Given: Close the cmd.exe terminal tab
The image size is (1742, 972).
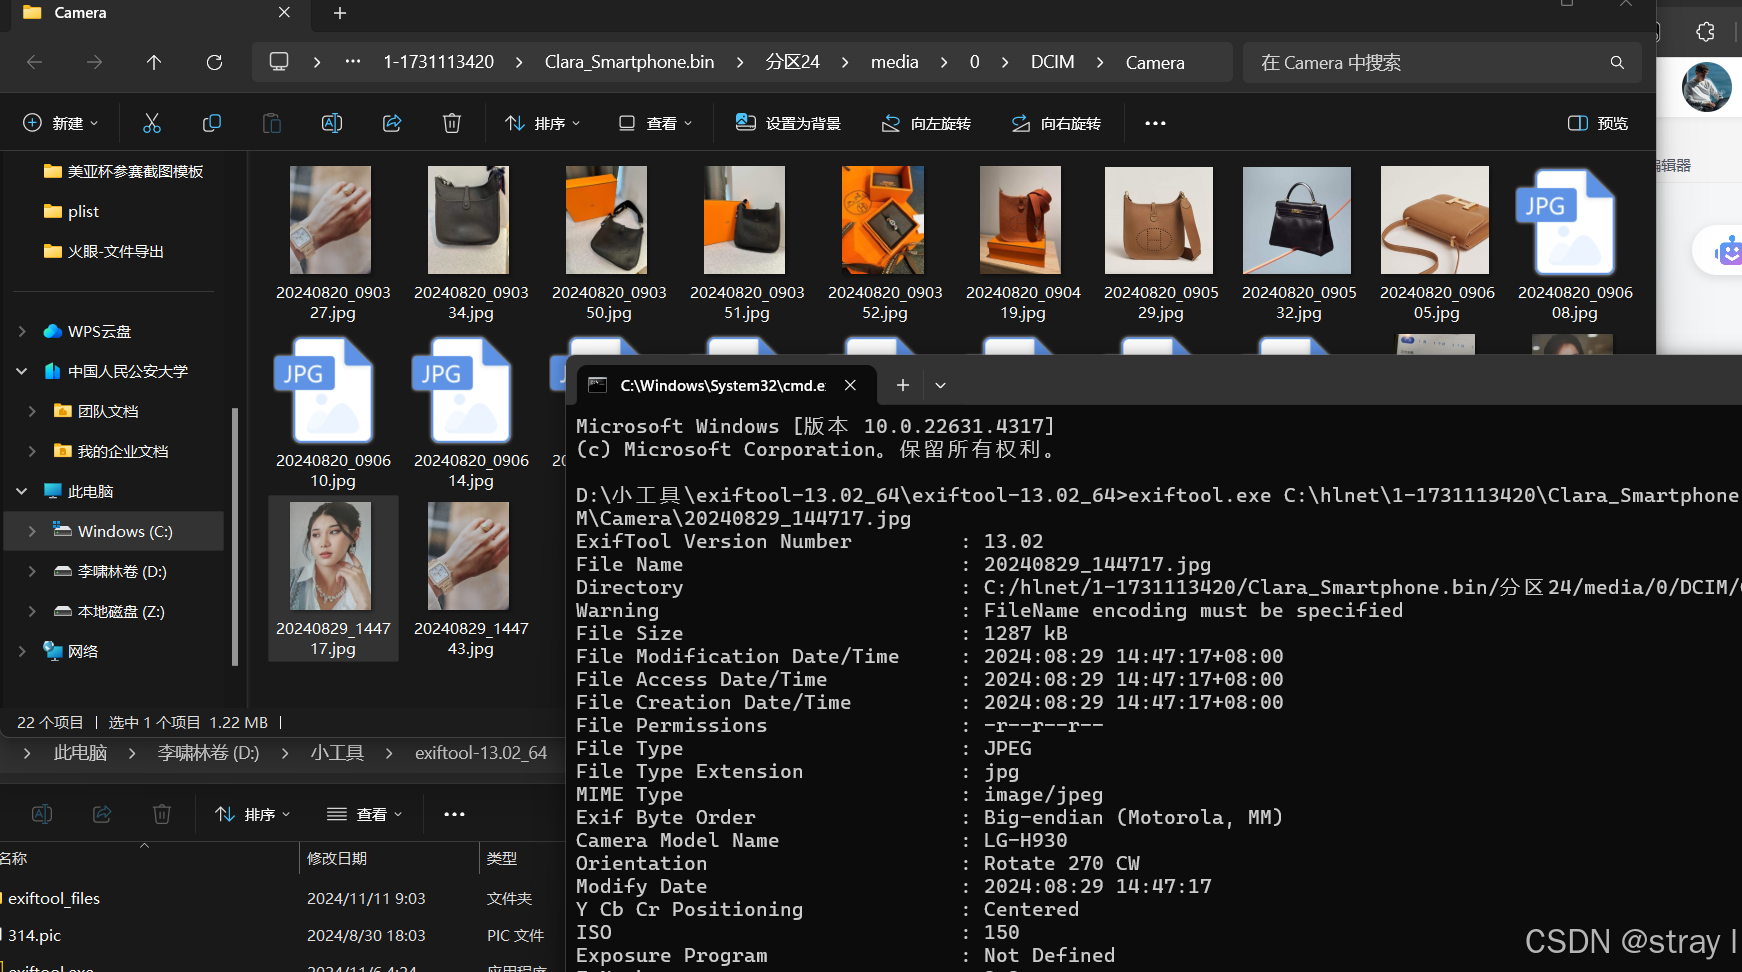Looking at the screenshot, I should [850, 385].
